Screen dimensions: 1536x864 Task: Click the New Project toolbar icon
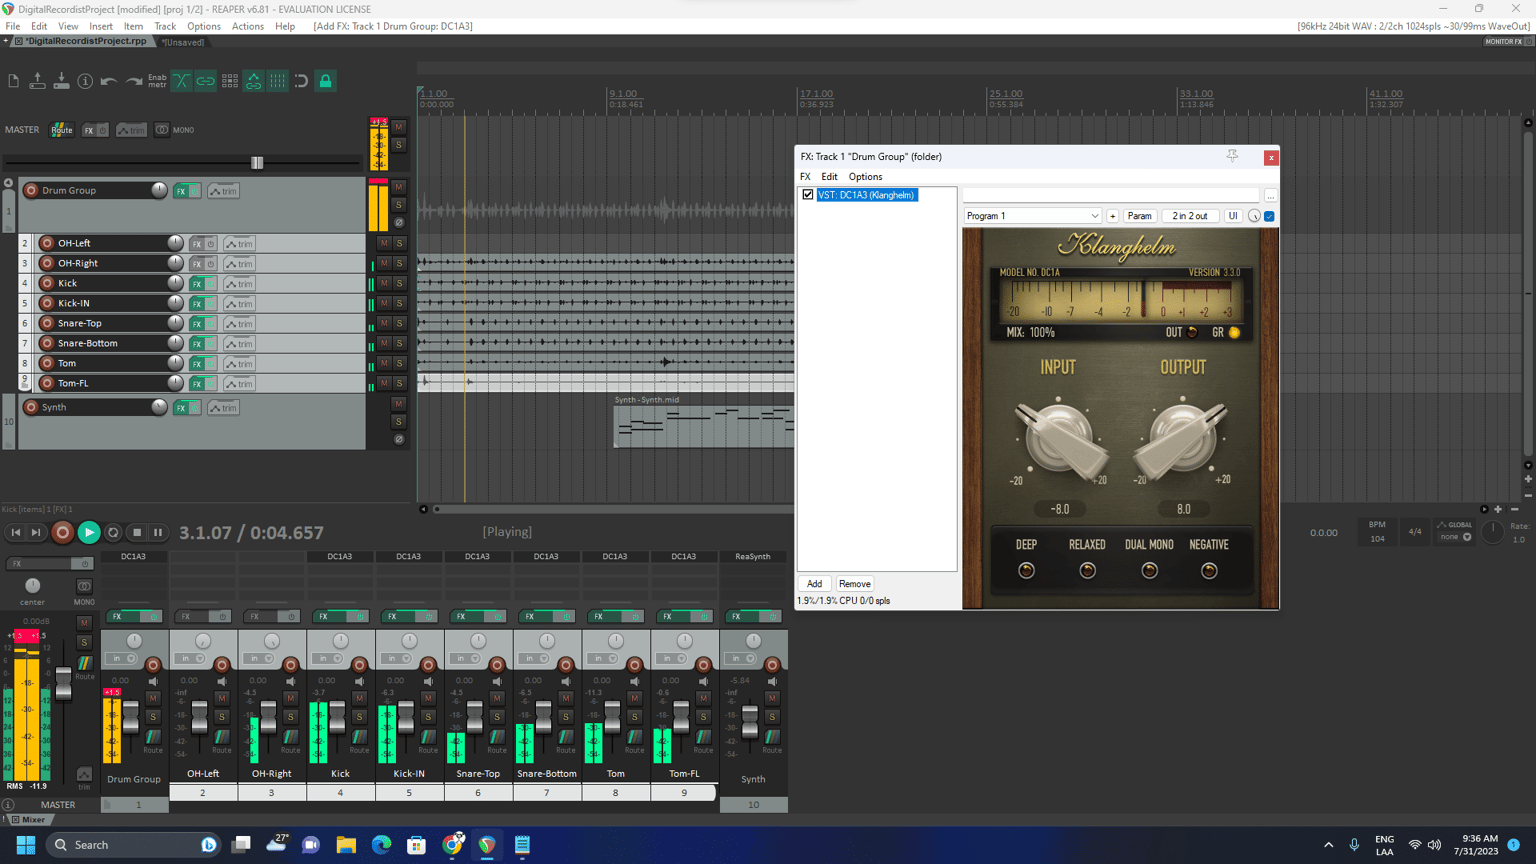[x=14, y=81]
